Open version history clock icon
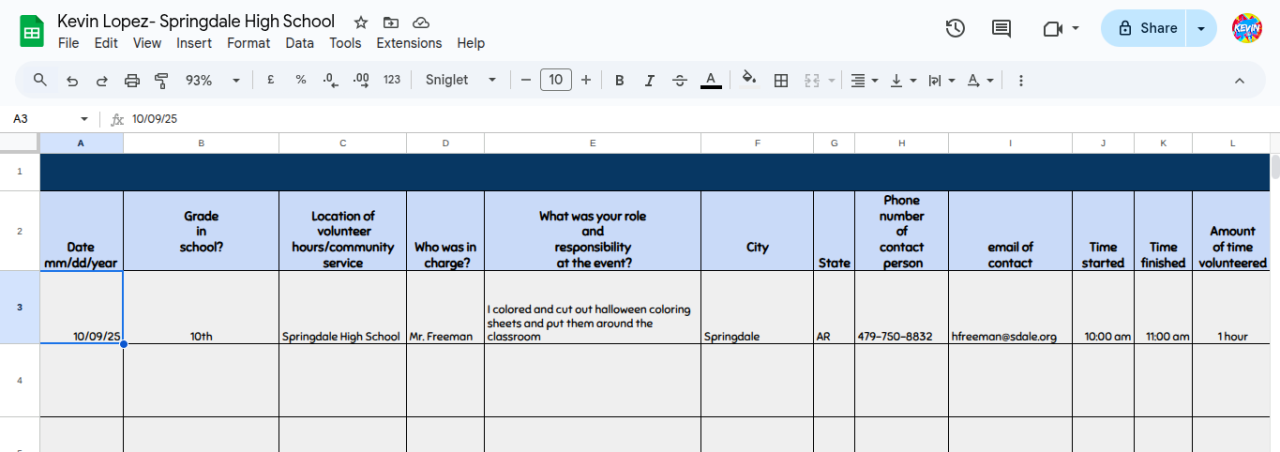The image size is (1280, 452). (x=955, y=28)
